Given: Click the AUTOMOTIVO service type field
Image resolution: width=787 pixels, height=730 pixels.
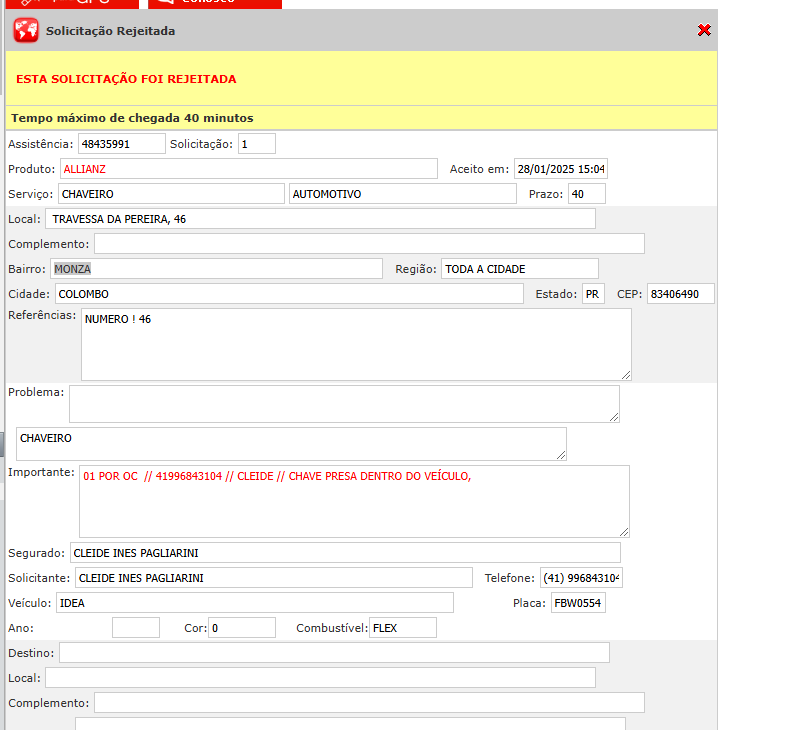Looking at the screenshot, I should pos(402,194).
